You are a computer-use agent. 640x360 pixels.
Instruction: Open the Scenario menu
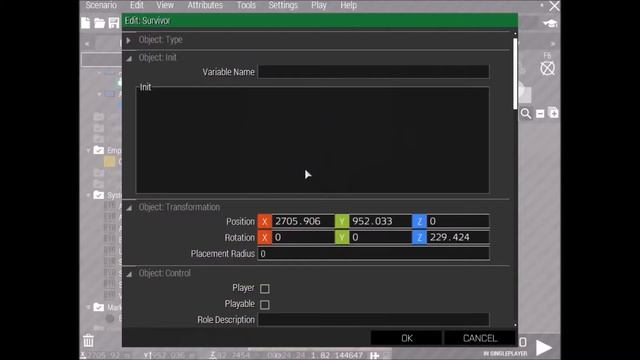(101, 5)
